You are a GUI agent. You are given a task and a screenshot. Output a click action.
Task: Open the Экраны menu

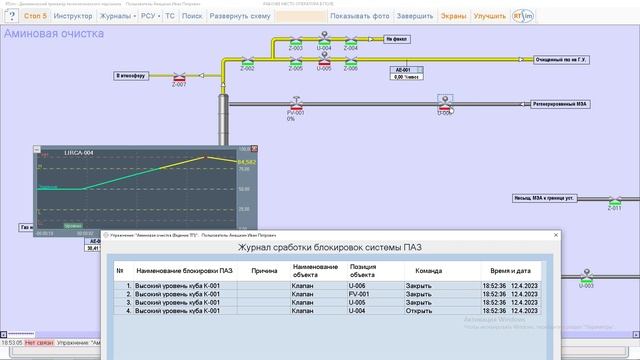click(453, 16)
